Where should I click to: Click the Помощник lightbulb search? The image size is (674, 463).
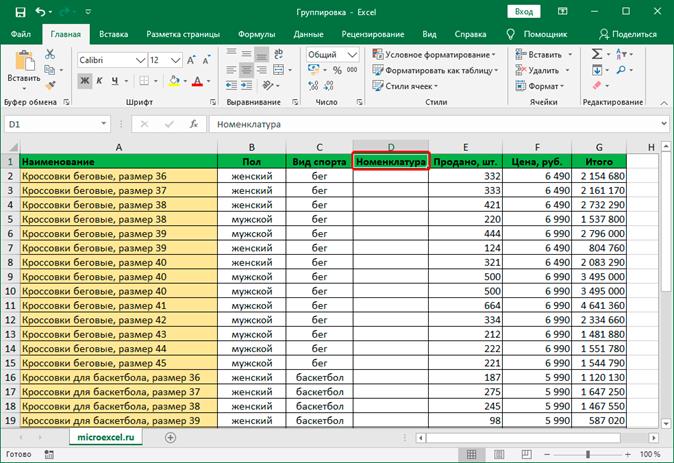coord(537,34)
